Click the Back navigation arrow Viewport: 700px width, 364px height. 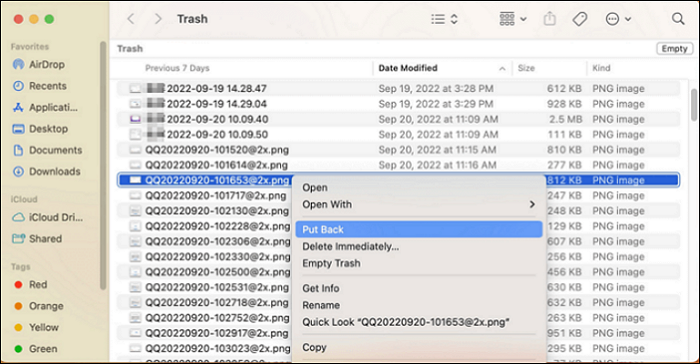(x=131, y=19)
